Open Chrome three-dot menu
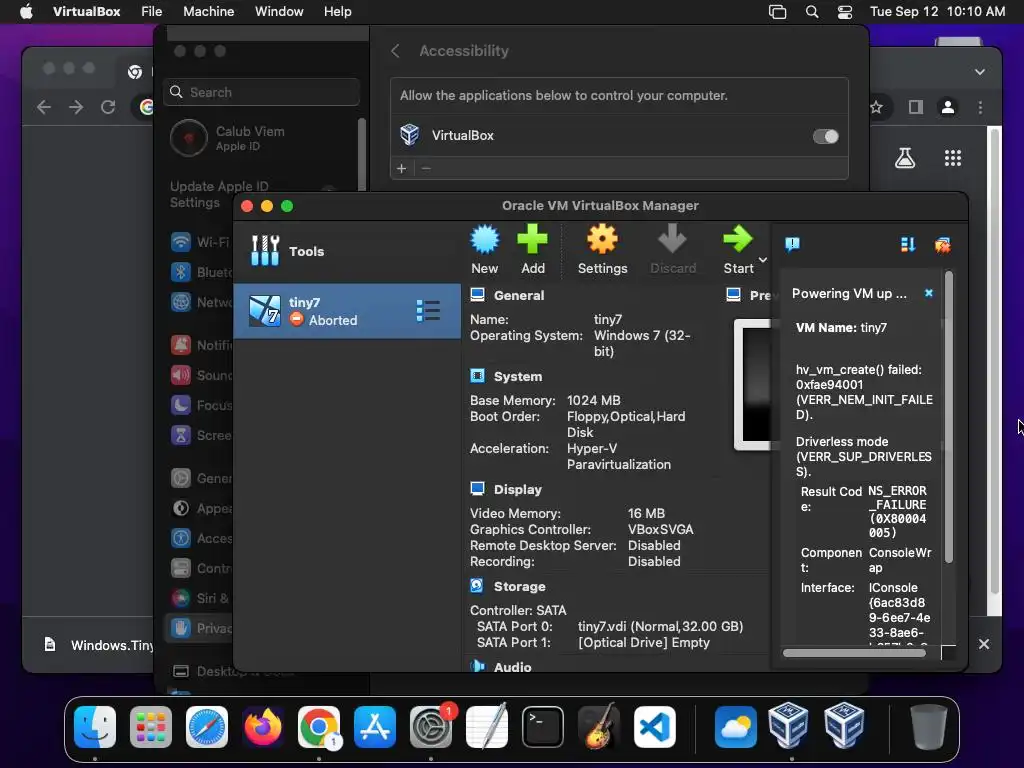1024x768 pixels. pyautogui.click(x=980, y=107)
